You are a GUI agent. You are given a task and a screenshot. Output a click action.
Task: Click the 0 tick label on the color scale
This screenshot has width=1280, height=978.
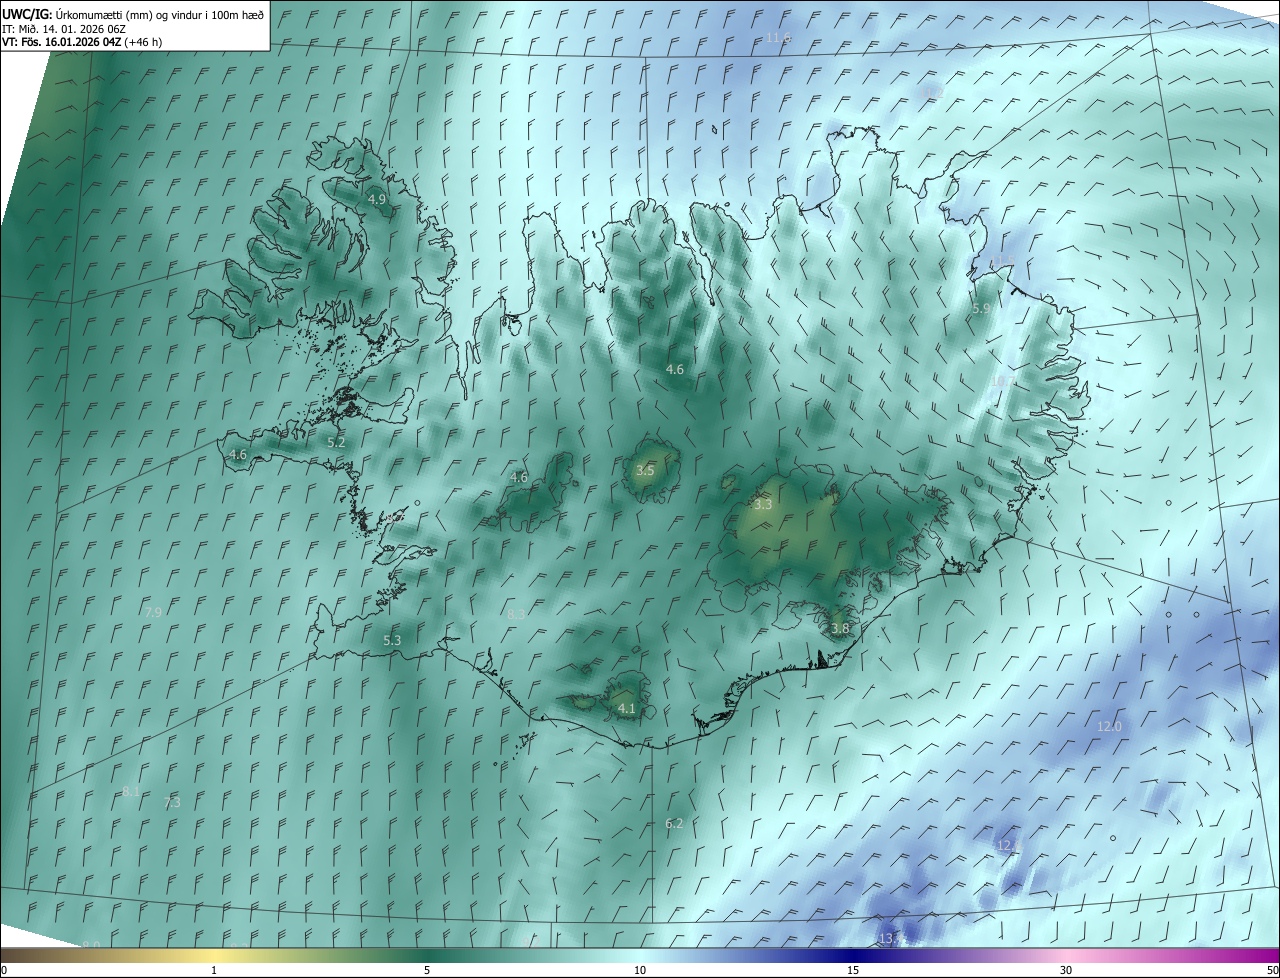tap(4, 971)
